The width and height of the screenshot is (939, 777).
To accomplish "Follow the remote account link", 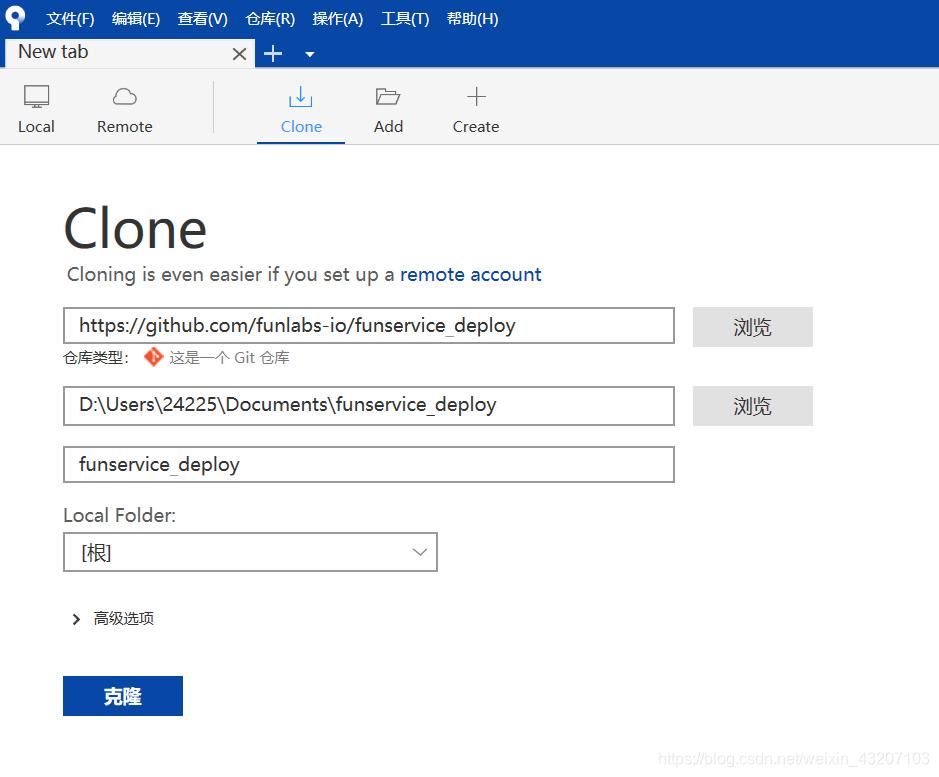I will click(x=470, y=274).
